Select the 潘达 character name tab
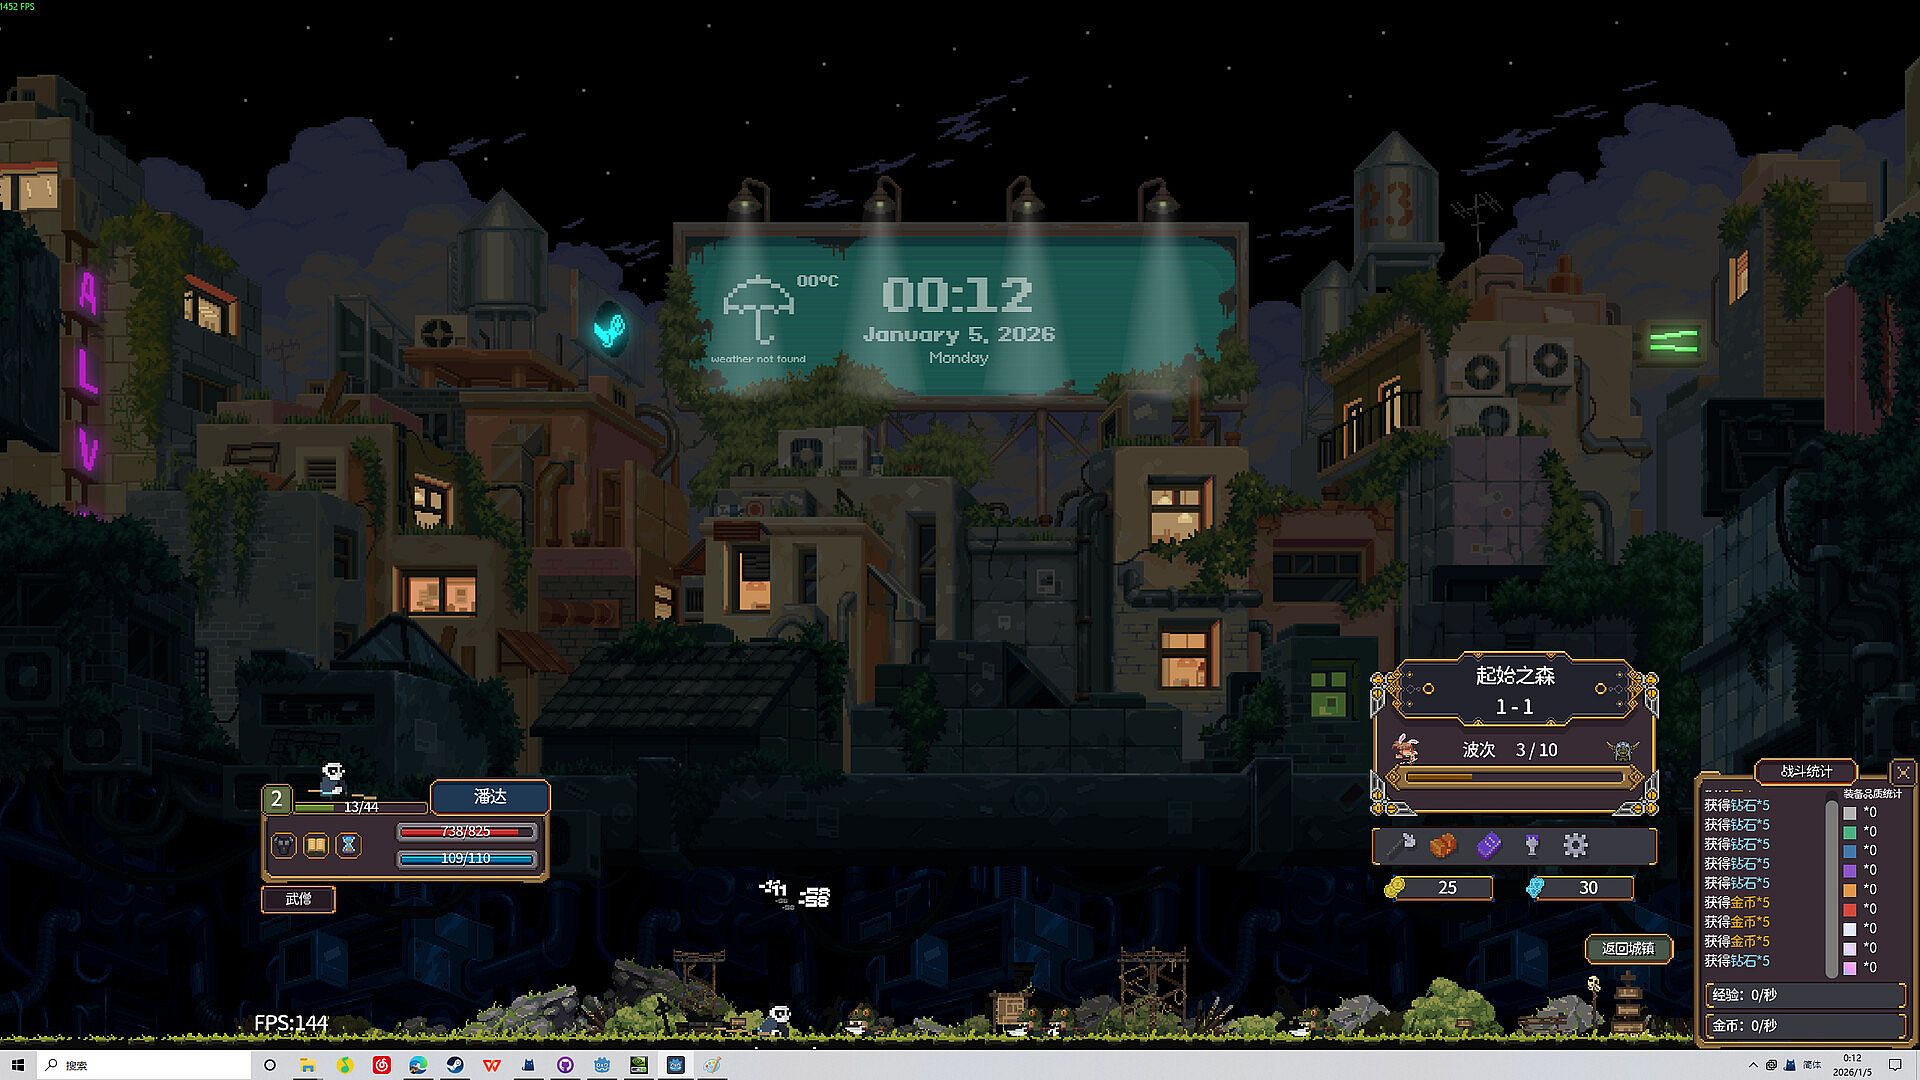The height and width of the screenshot is (1080, 1920). point(490,797)
